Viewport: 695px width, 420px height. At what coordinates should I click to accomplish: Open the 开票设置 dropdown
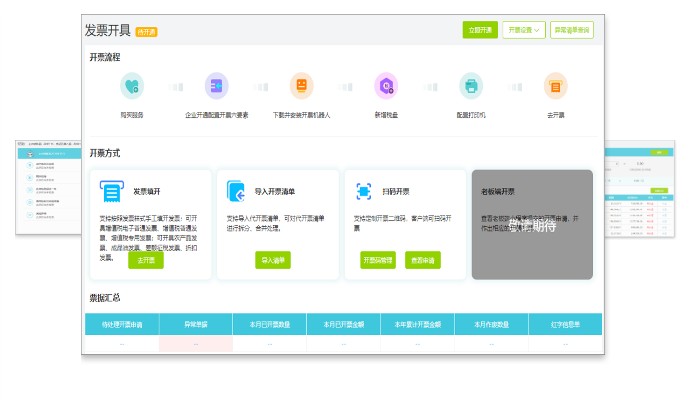[x=524, y=30]
